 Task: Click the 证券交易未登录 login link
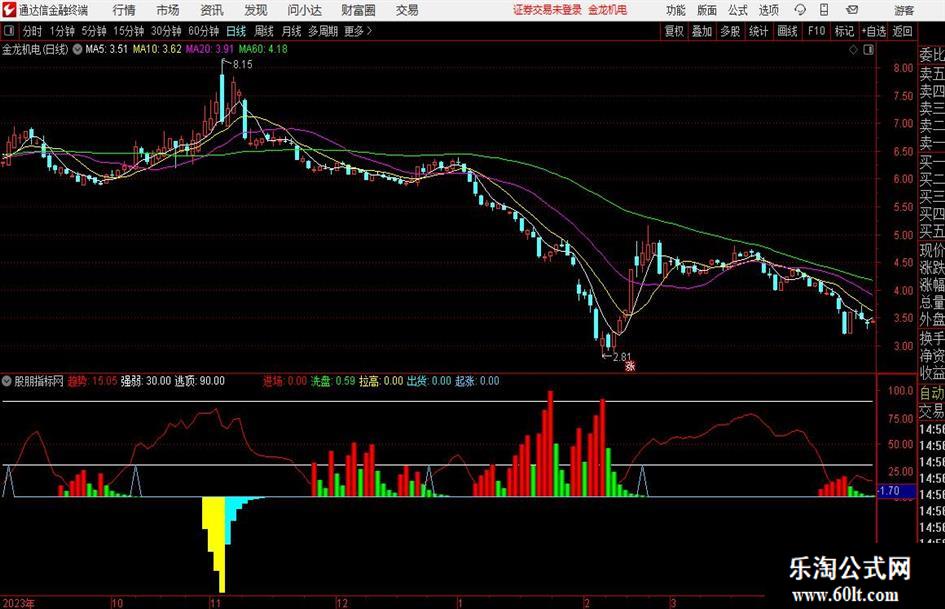[x=547, y=10]
